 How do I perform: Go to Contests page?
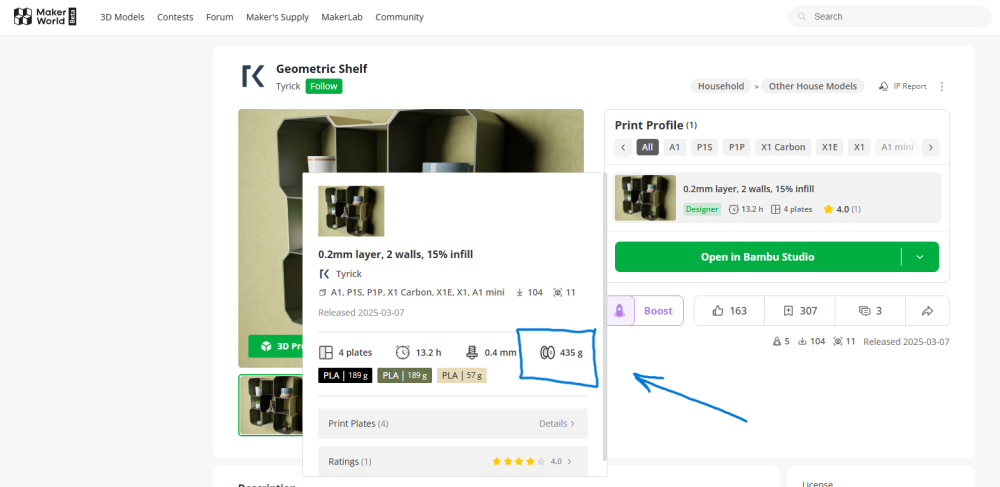(x=175, y=17)
